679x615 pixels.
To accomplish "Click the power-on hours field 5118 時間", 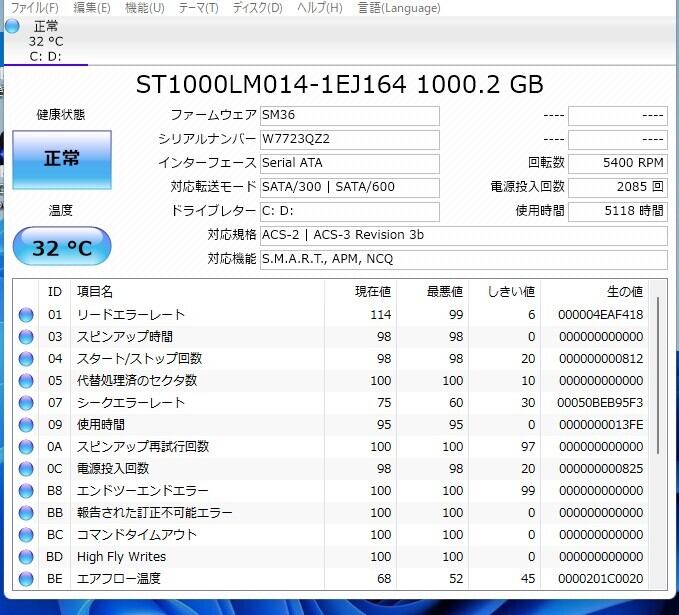I will pos(618,211).
